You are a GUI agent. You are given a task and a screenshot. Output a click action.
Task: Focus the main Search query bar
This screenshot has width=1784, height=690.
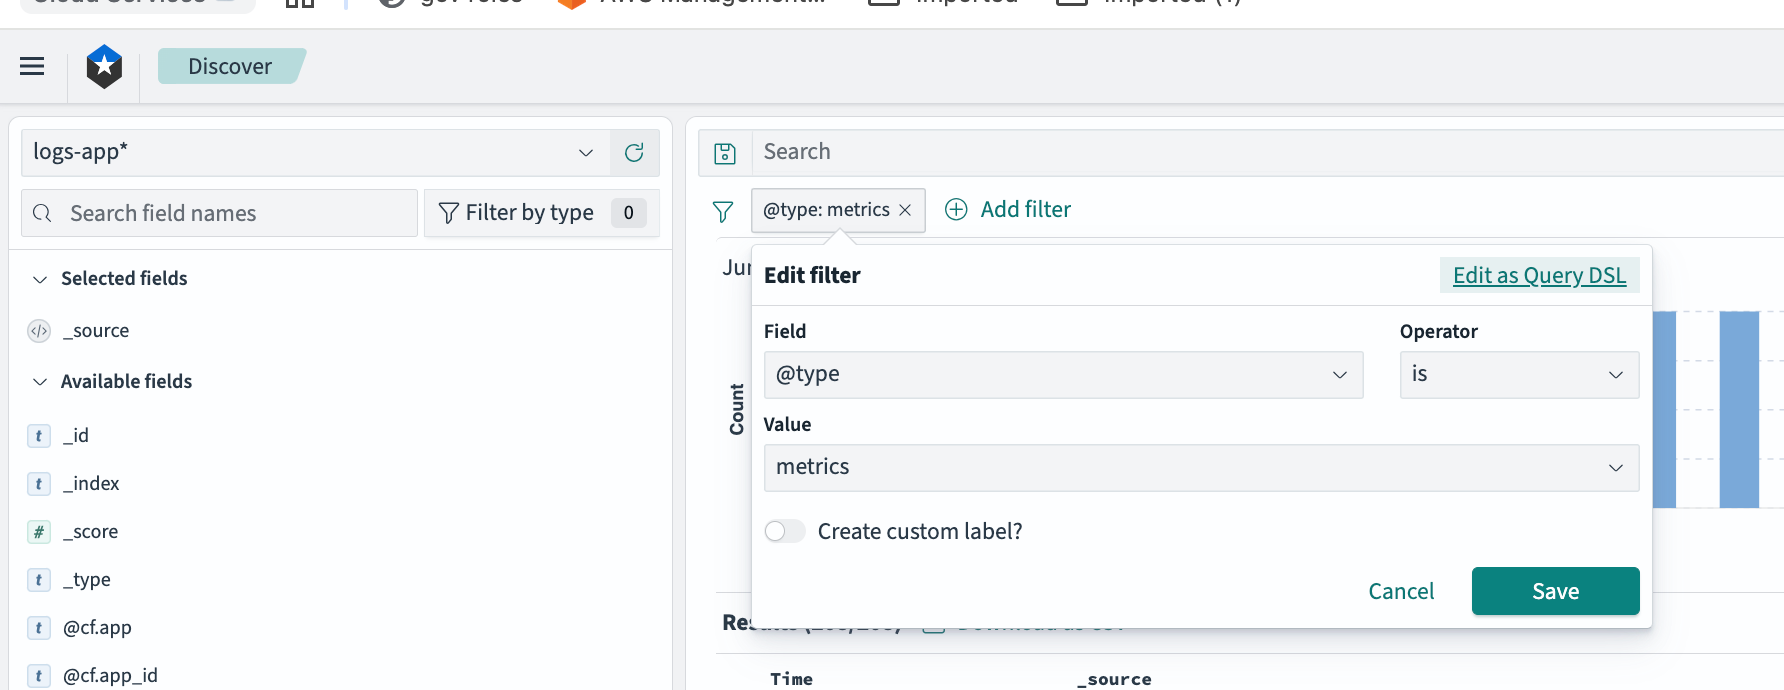tap(1268, 152)
